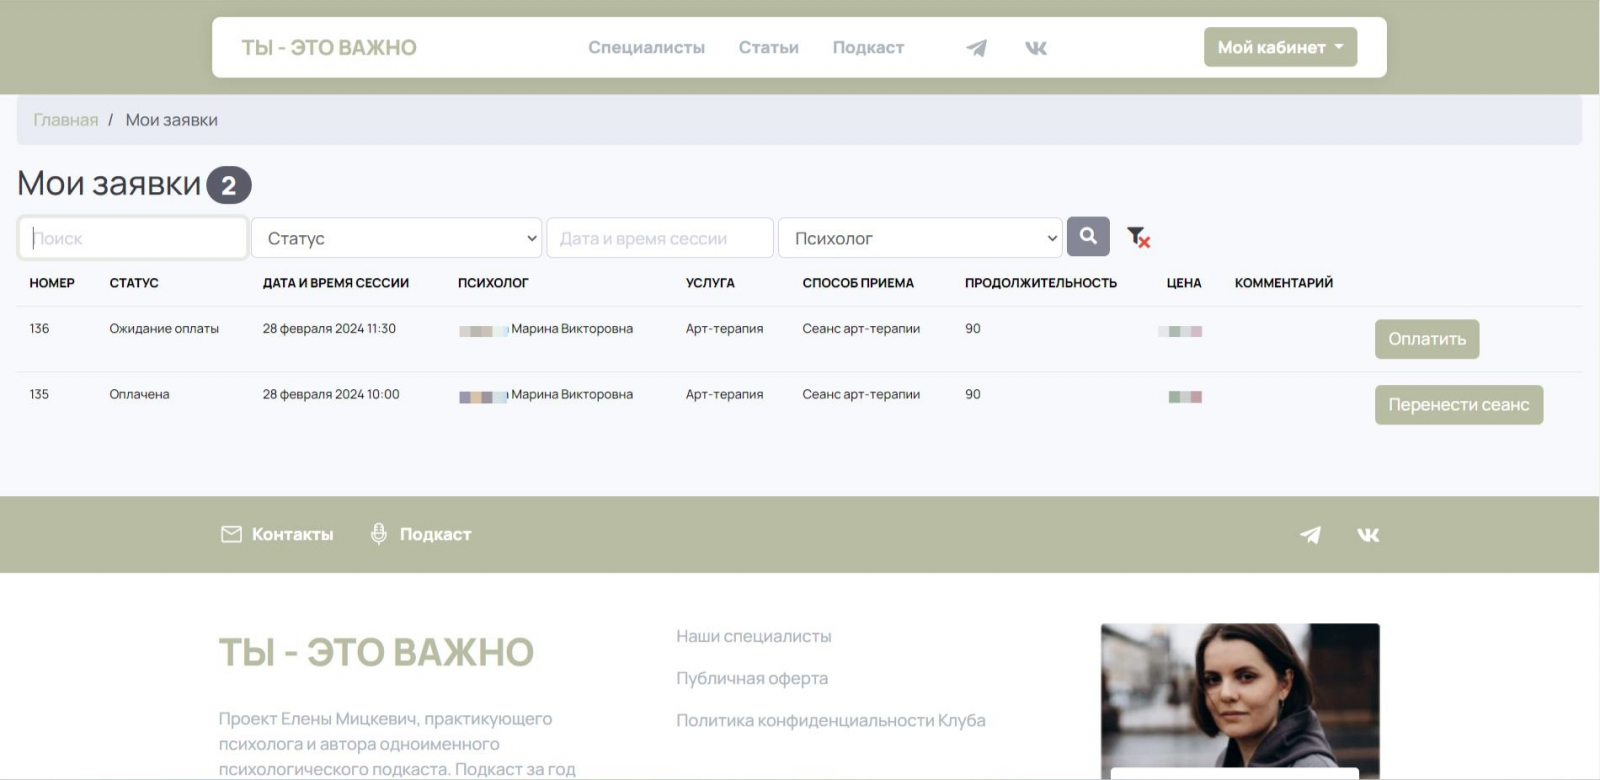Click the СПОСОБ ПРИЕМА column header
Viewport: 1600px width, 780px height.
click(x=858, y=283)
